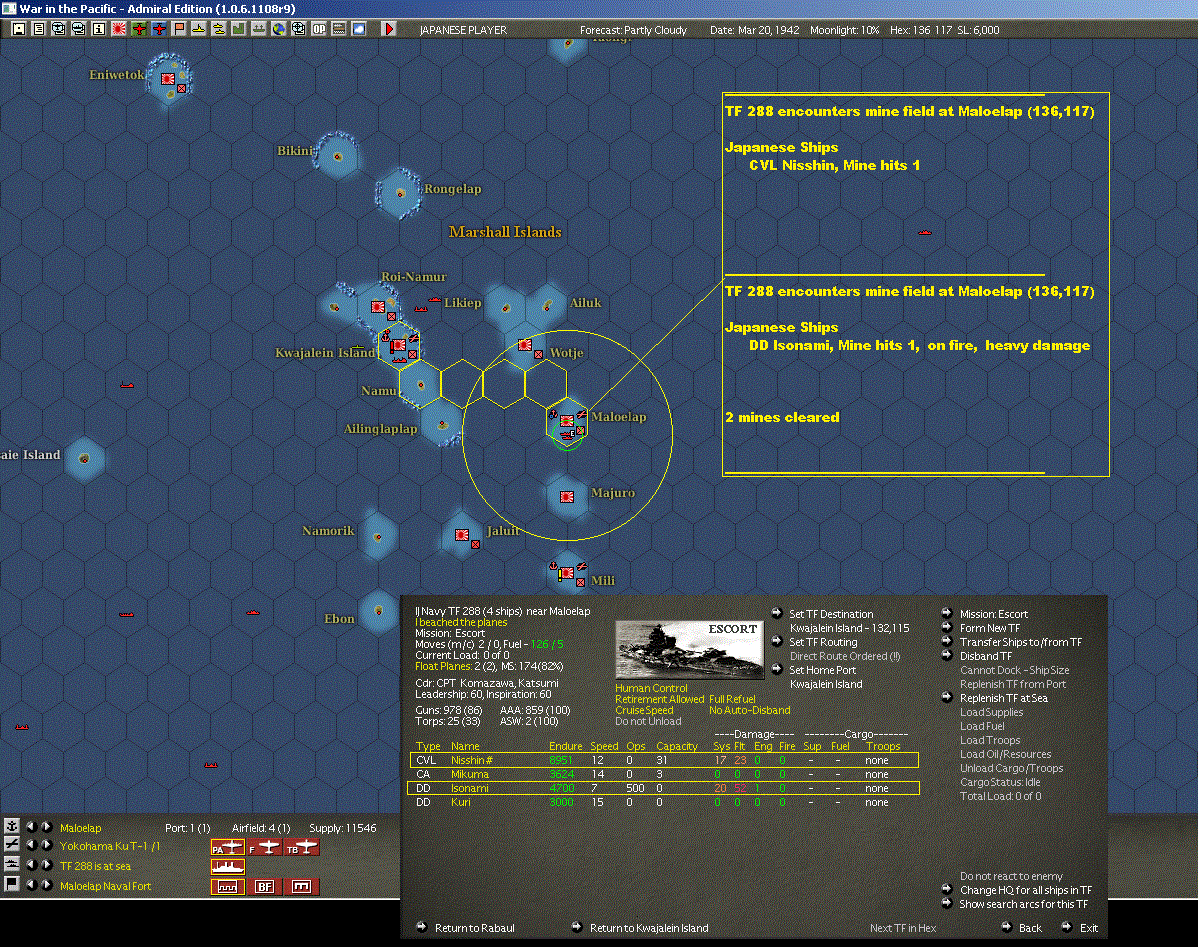Click the anchor port icon beside Maloelap
Image resolution: width=1198 pixels, height=947 pixels.
pos(11,826)
